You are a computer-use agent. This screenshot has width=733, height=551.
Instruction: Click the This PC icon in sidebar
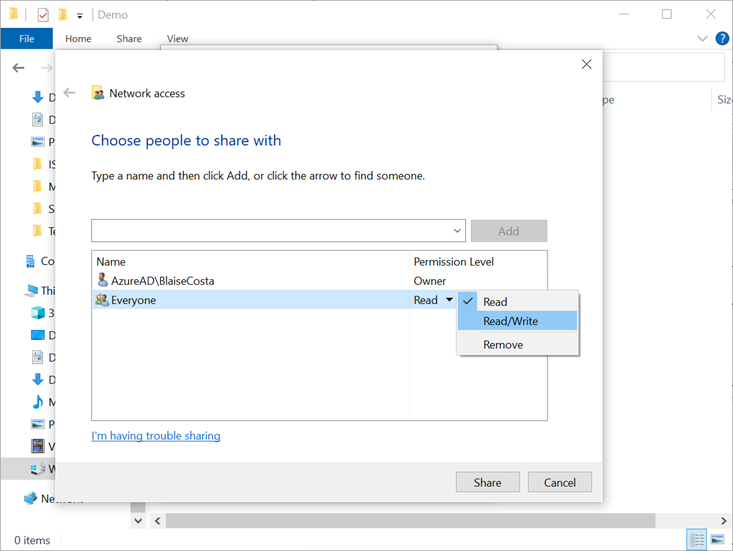32,290
